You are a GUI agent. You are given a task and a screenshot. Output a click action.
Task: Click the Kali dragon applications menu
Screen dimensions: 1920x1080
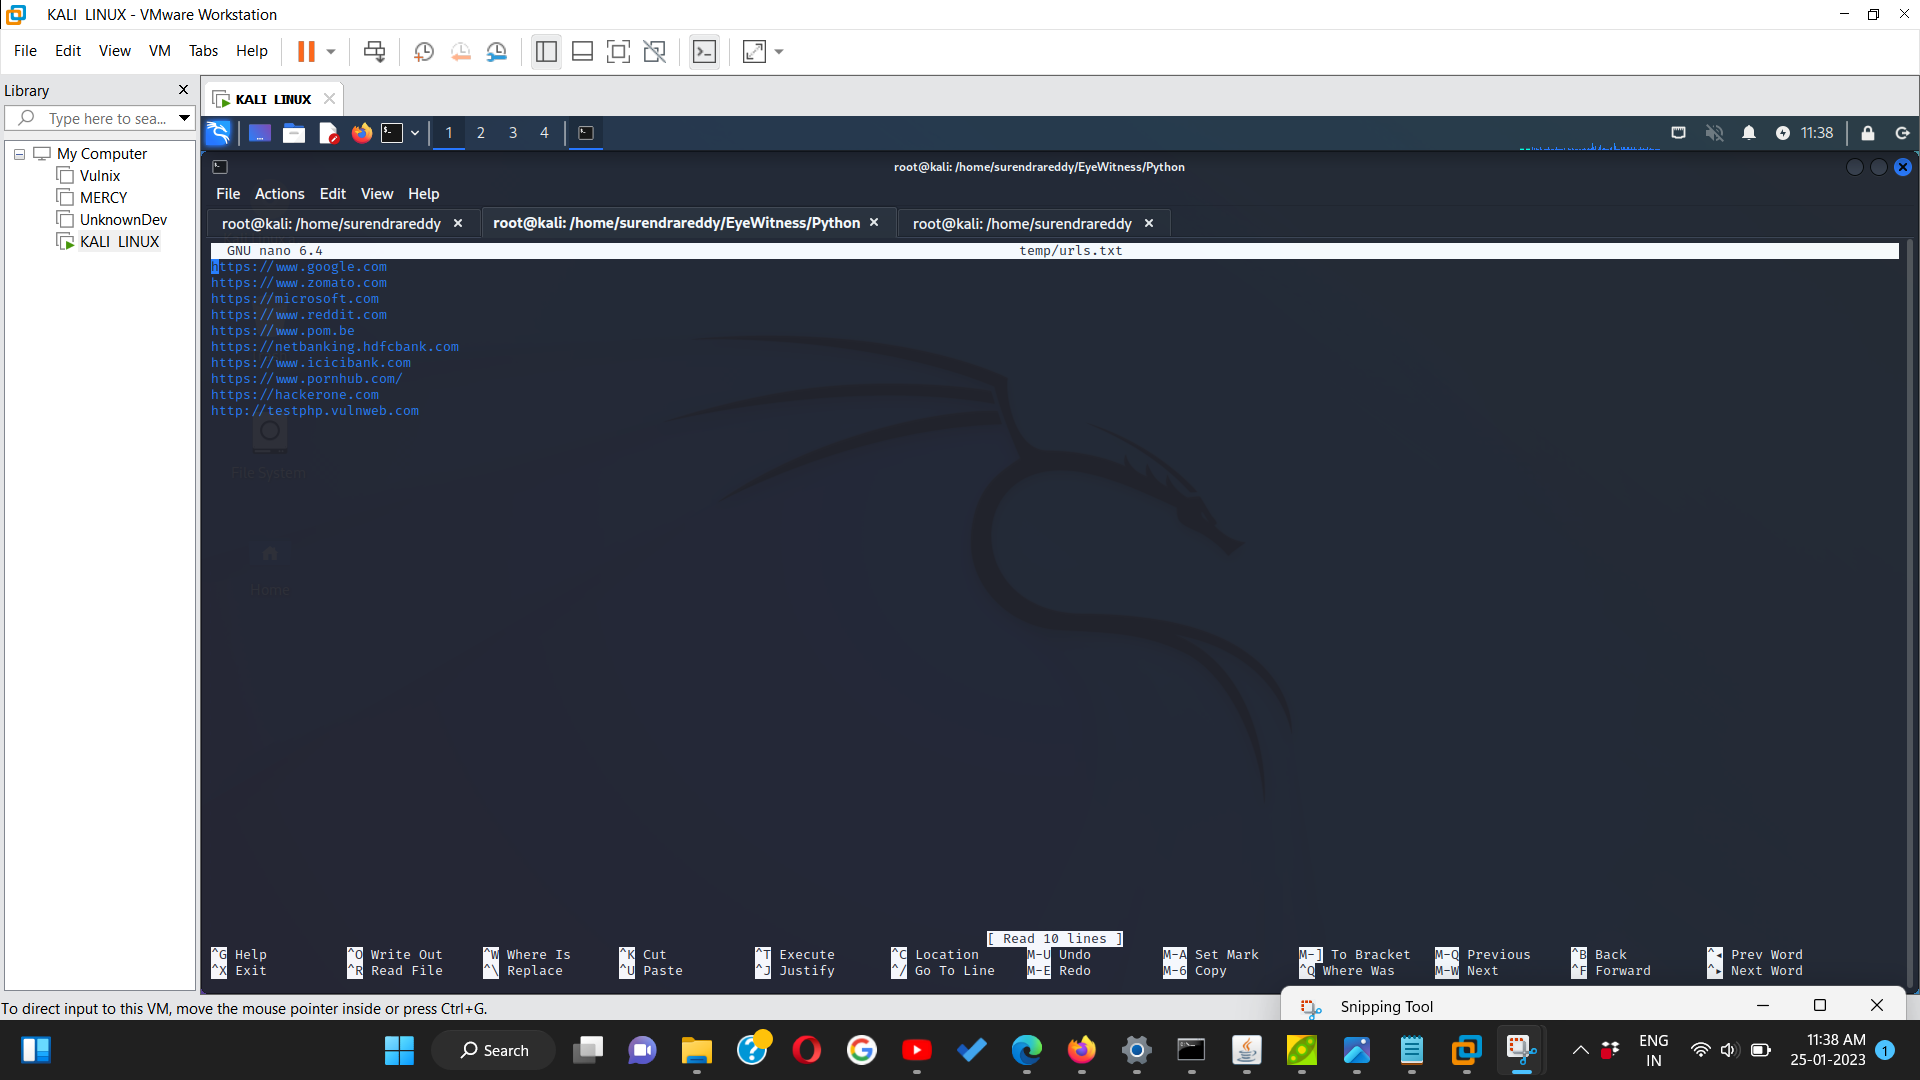point(218,133)
